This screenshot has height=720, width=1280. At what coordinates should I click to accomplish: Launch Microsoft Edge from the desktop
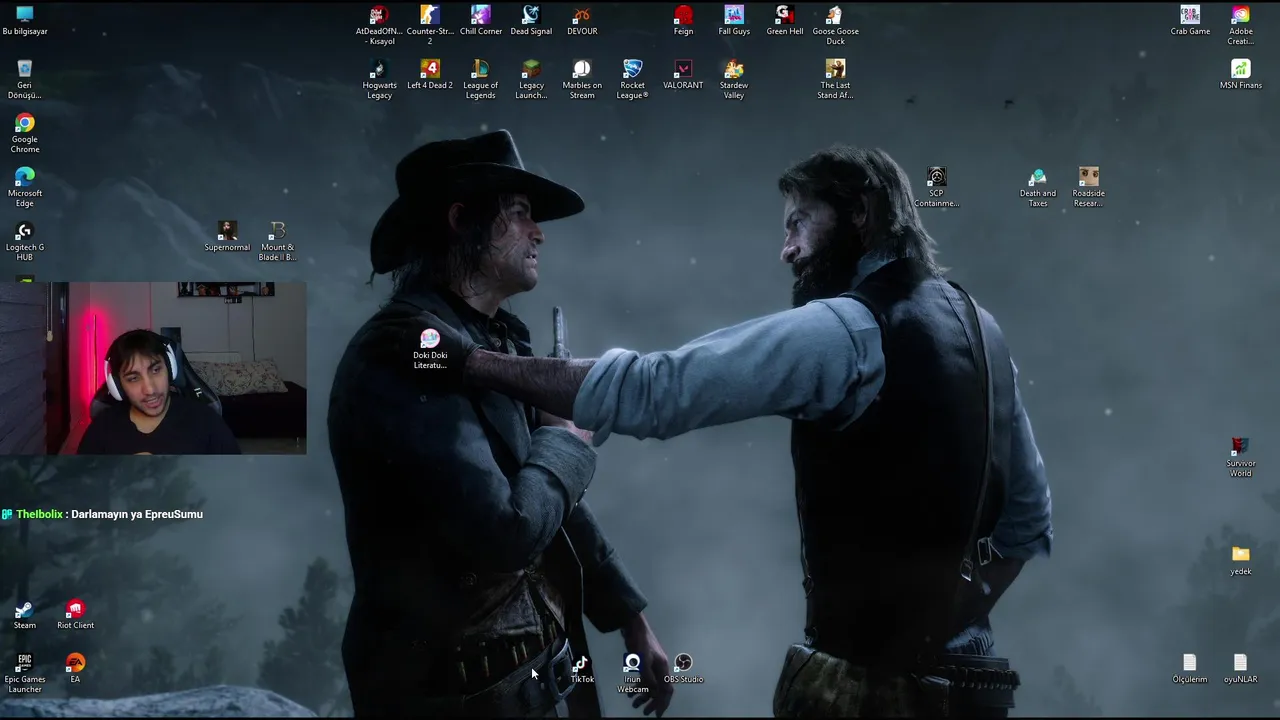tap(25, 187)
